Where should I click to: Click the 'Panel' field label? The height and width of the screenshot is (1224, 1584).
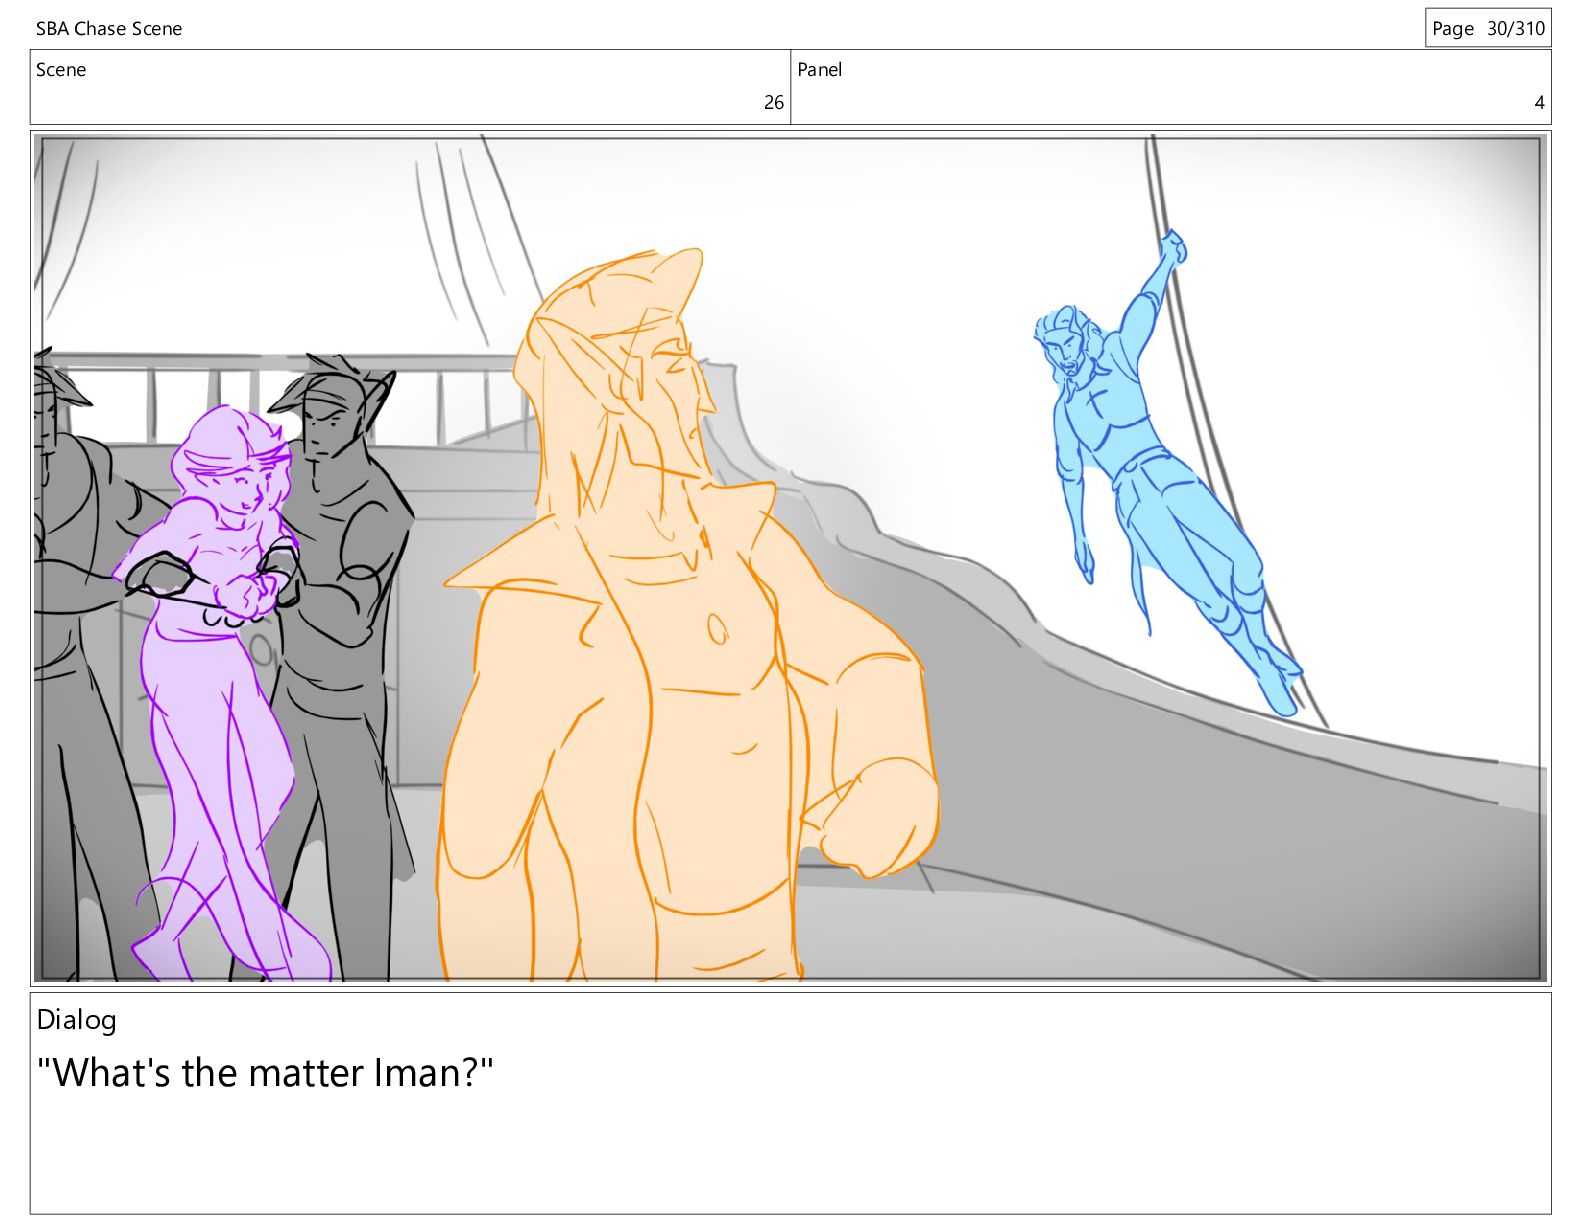point(819,70)
